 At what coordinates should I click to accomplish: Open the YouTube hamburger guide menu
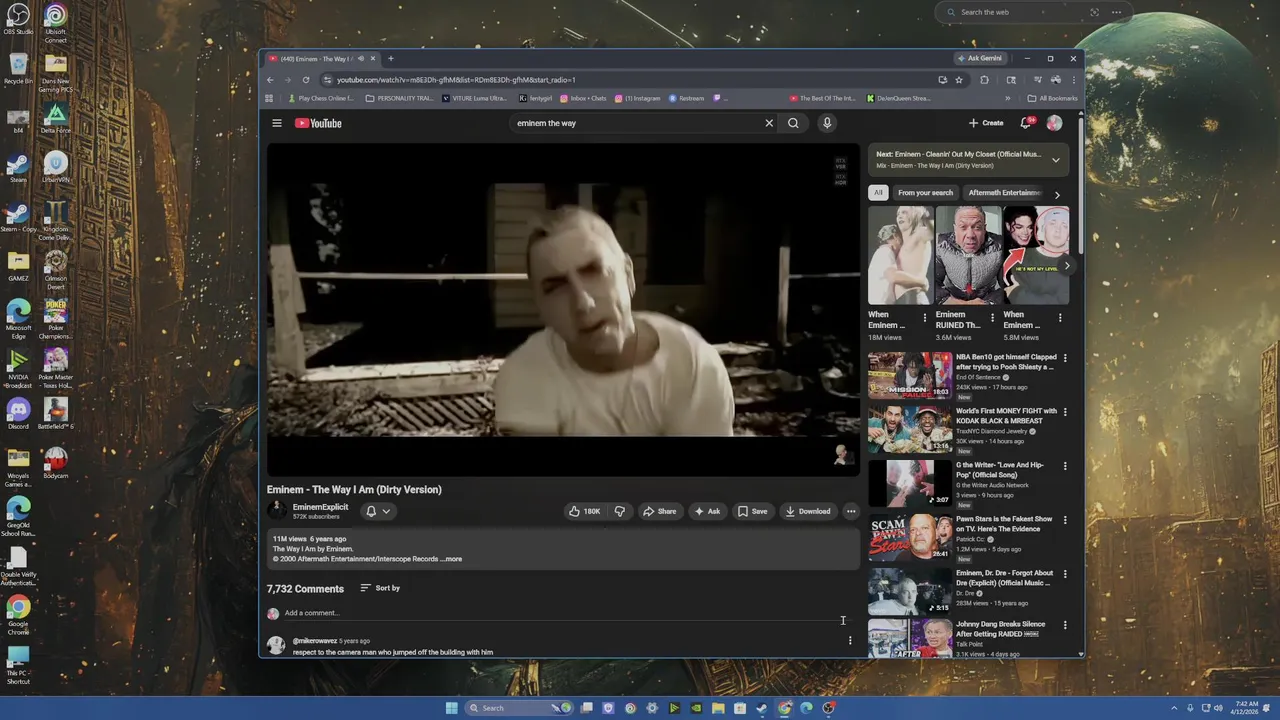pos(277,123)
